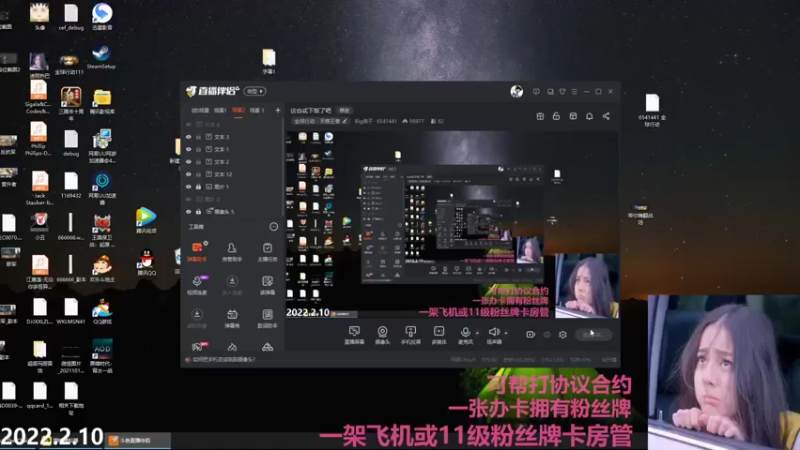Image resolution: width=800 pixels, height=450 pixels.
Task: Open the help link about phone camera
Action: [x=223, y=360]
